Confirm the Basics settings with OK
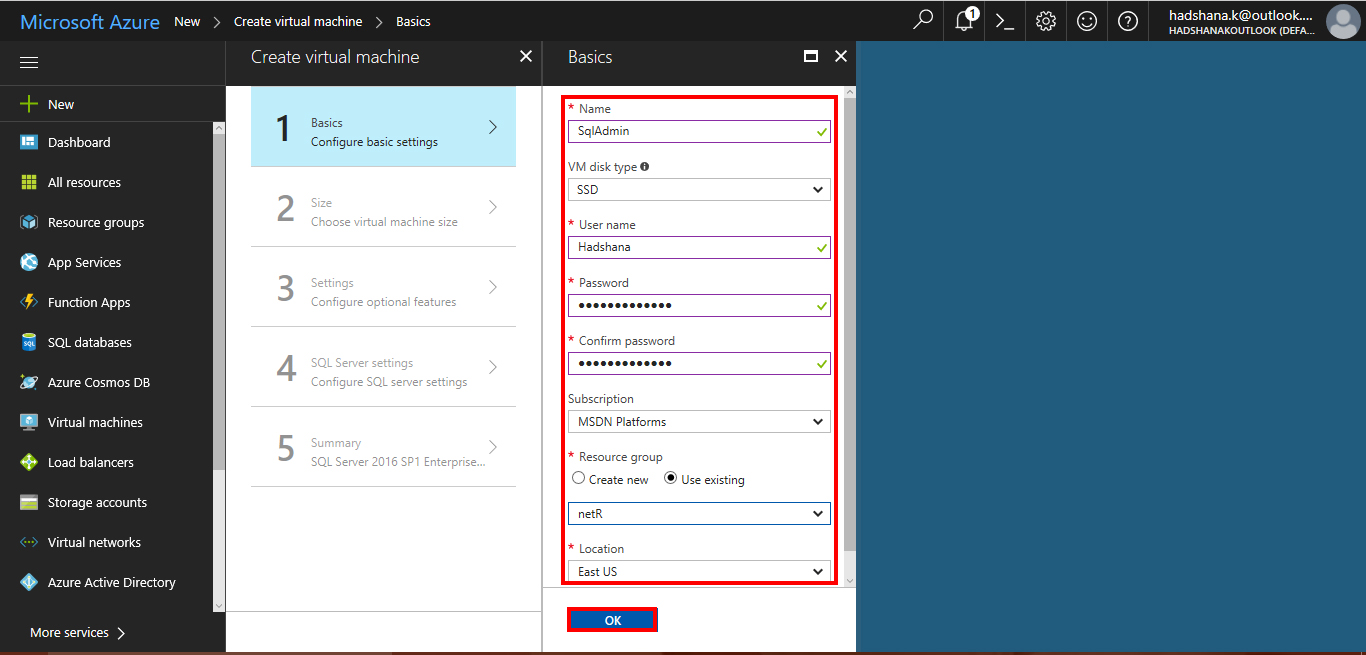This screenshot has width=1366, height=655. 612,620
